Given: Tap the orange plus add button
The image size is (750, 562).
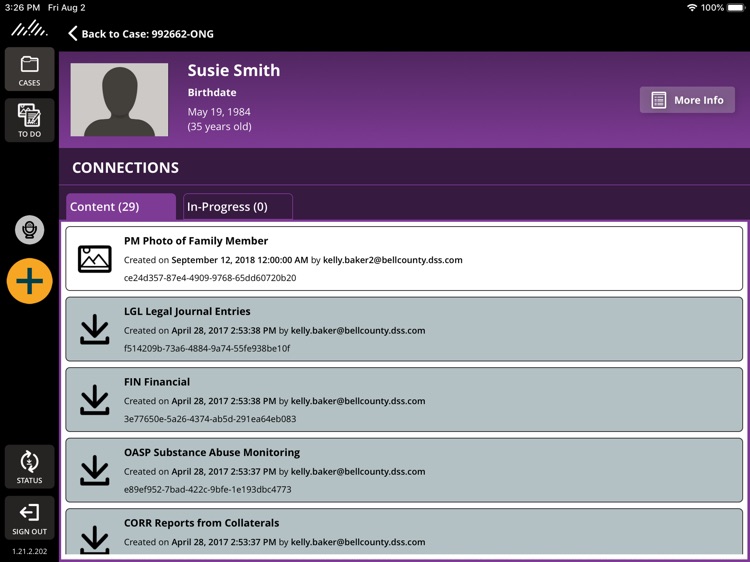Looking at the screenshot, I should click(29, 281).
